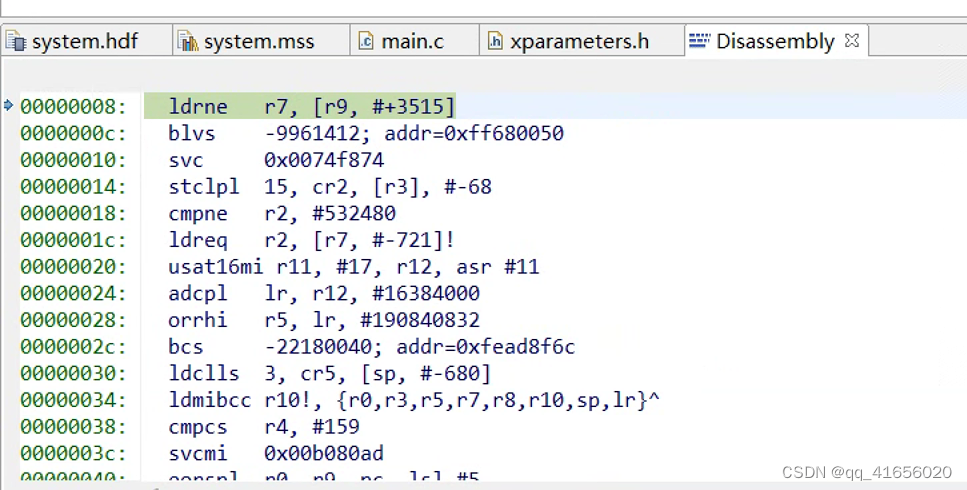The height and width of the screenshot is (490, 967).
Task: Select the orrhi r5 instruction
Action: [x=324, y=320]
